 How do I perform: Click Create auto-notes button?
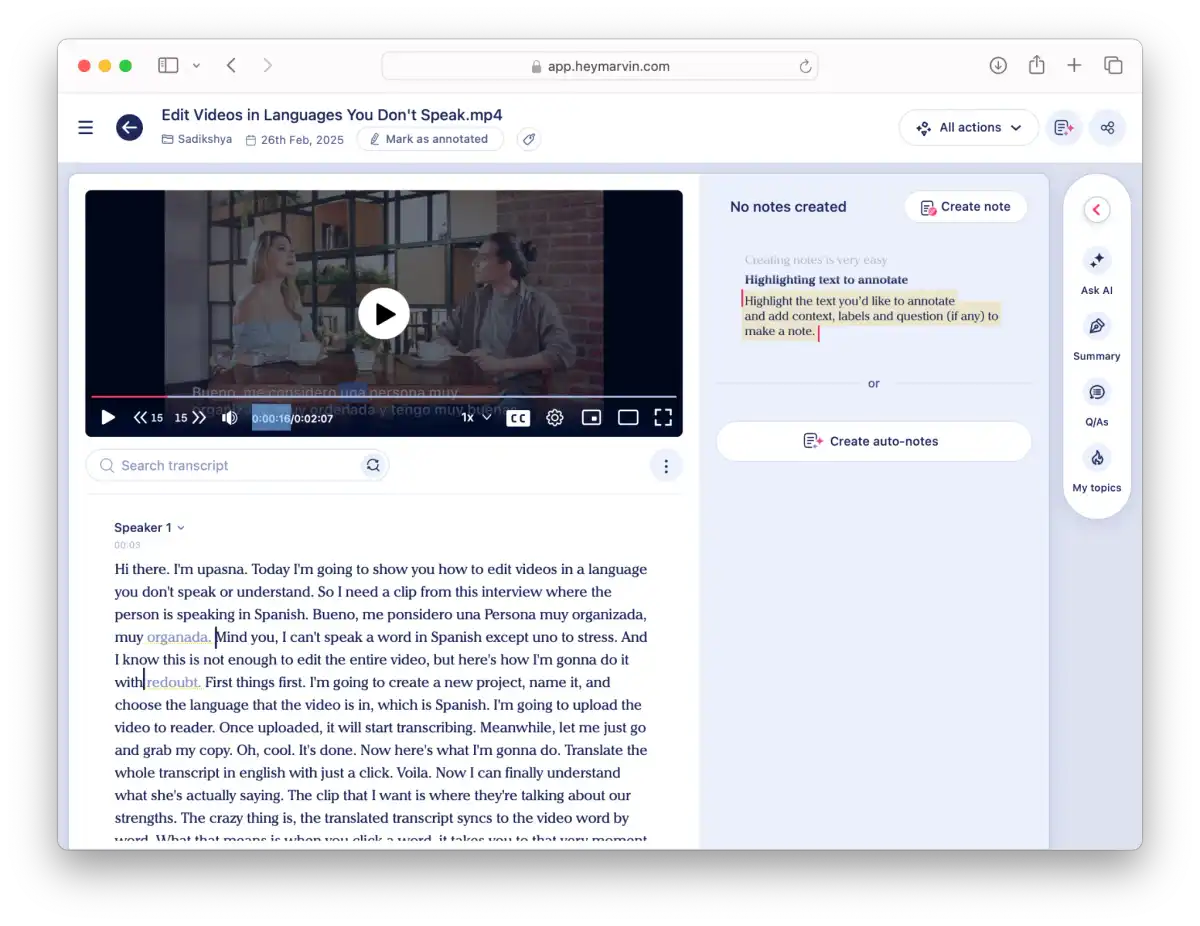point(873,441)
